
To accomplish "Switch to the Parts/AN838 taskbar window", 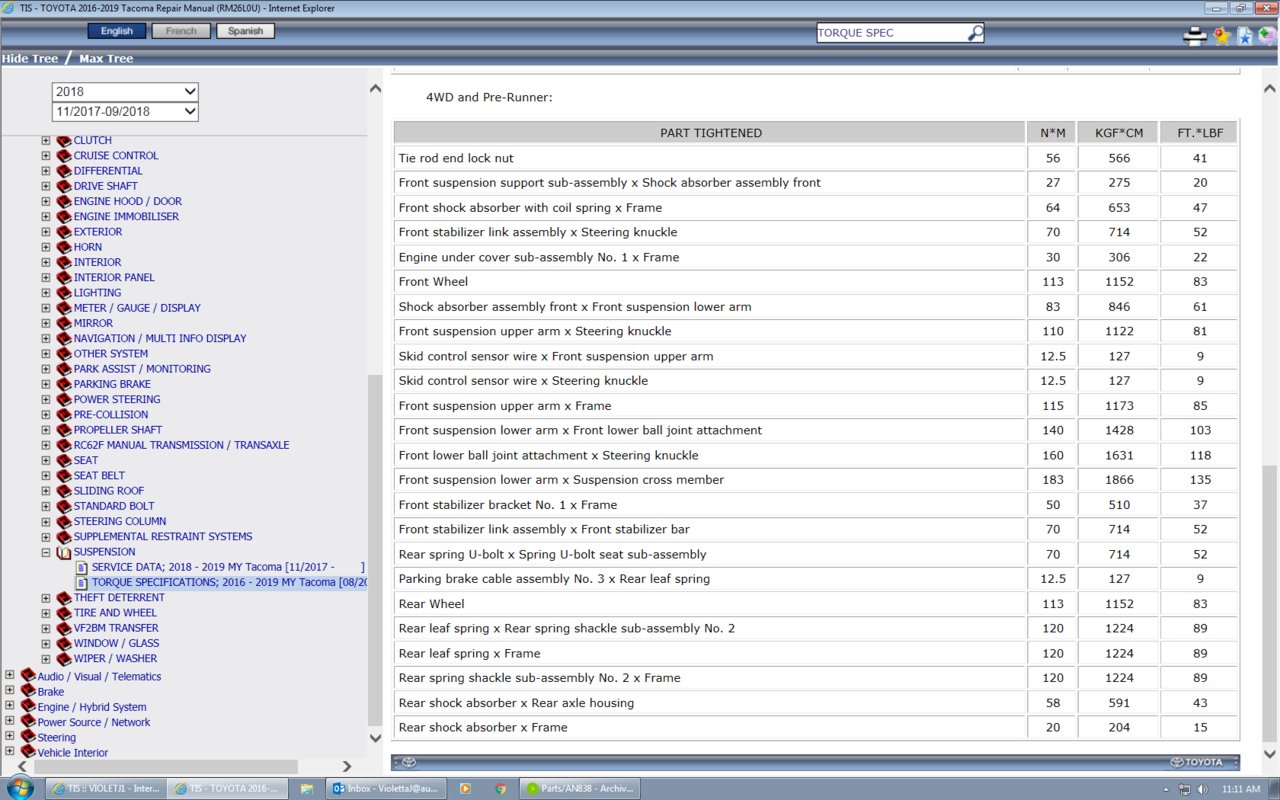I will [x=580, y=788].
